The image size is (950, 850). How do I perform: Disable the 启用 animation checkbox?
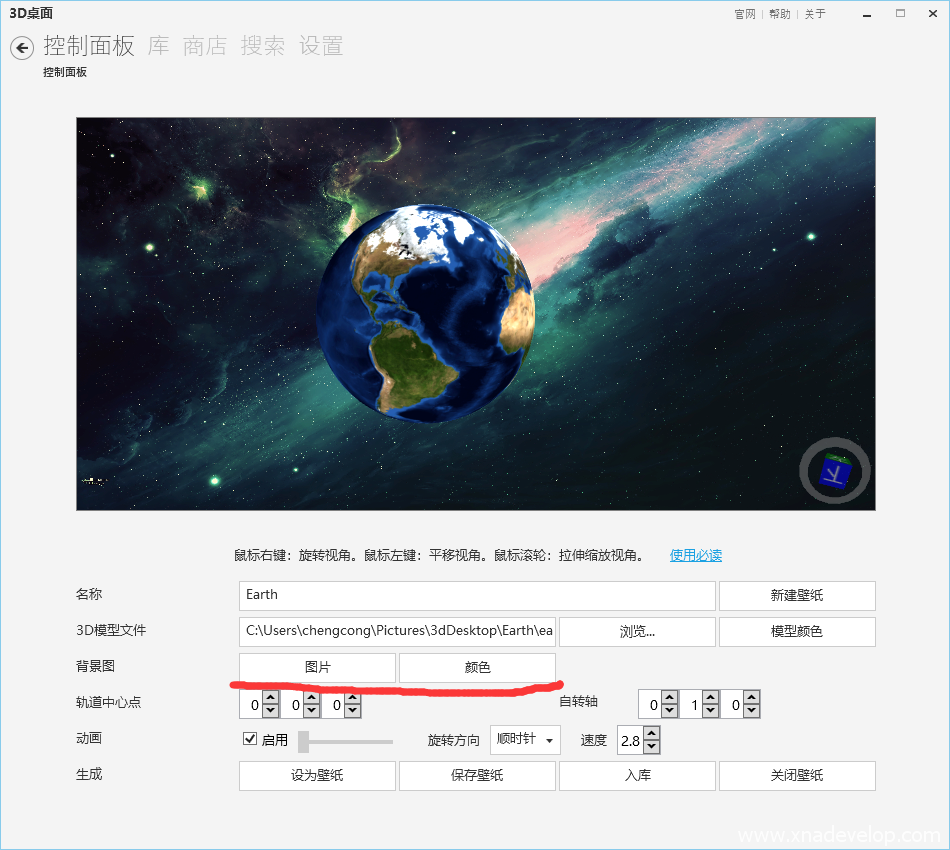(250, 740)
